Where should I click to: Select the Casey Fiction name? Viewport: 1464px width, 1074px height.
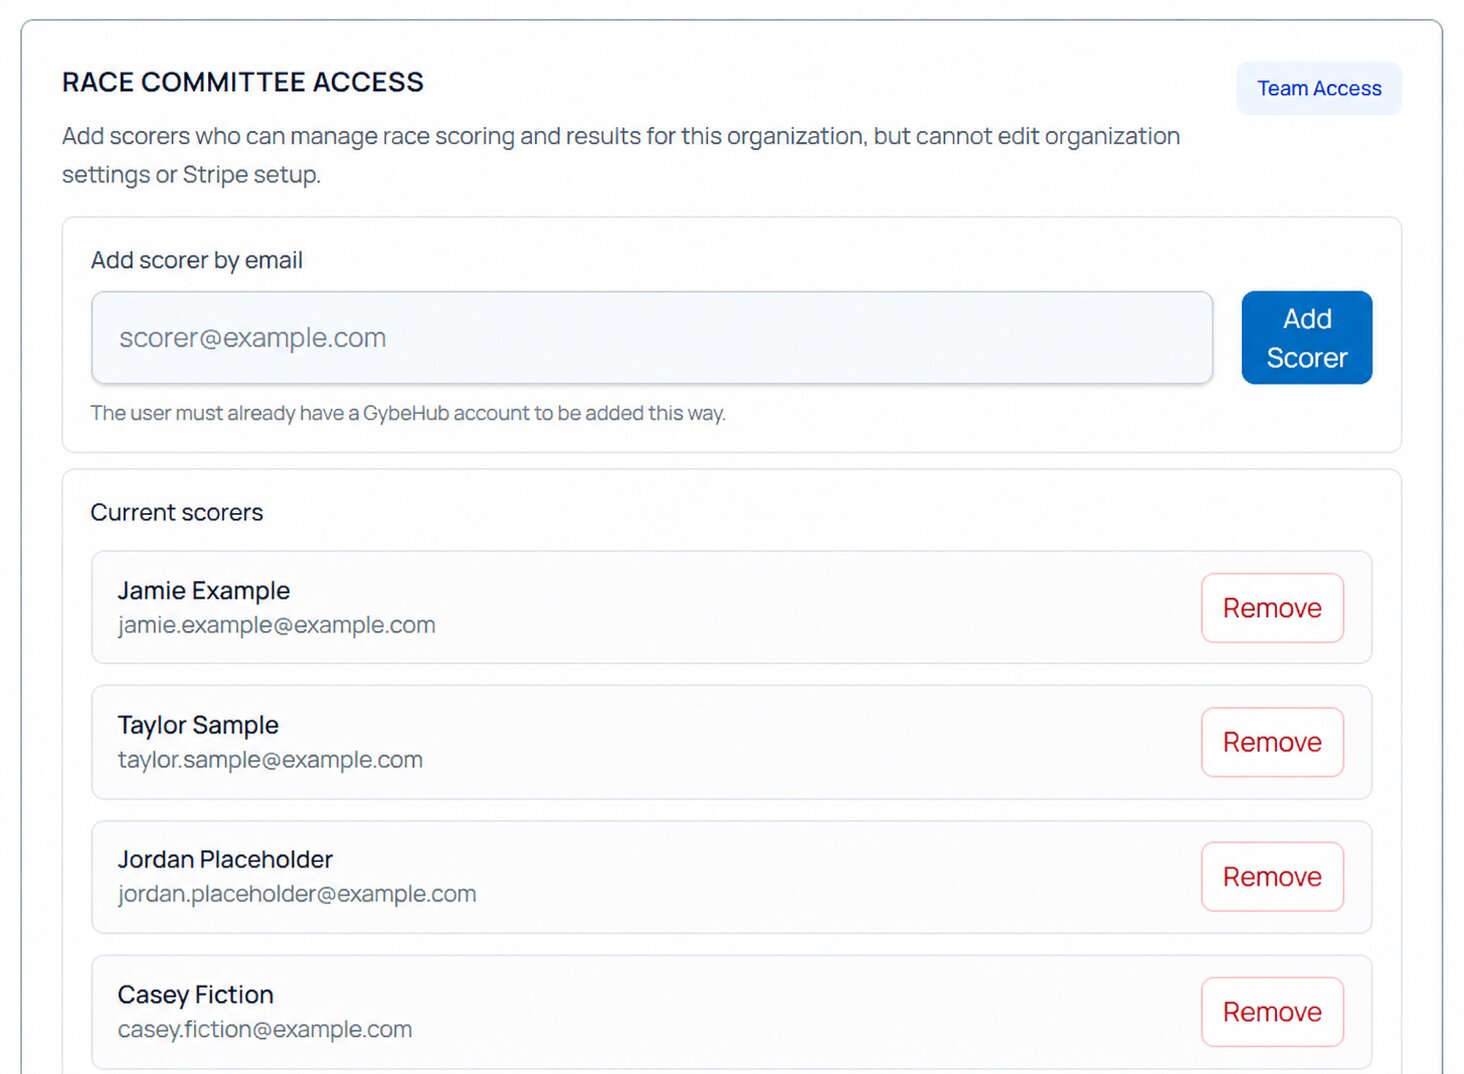pyautogui.click(x=196, y=995)
